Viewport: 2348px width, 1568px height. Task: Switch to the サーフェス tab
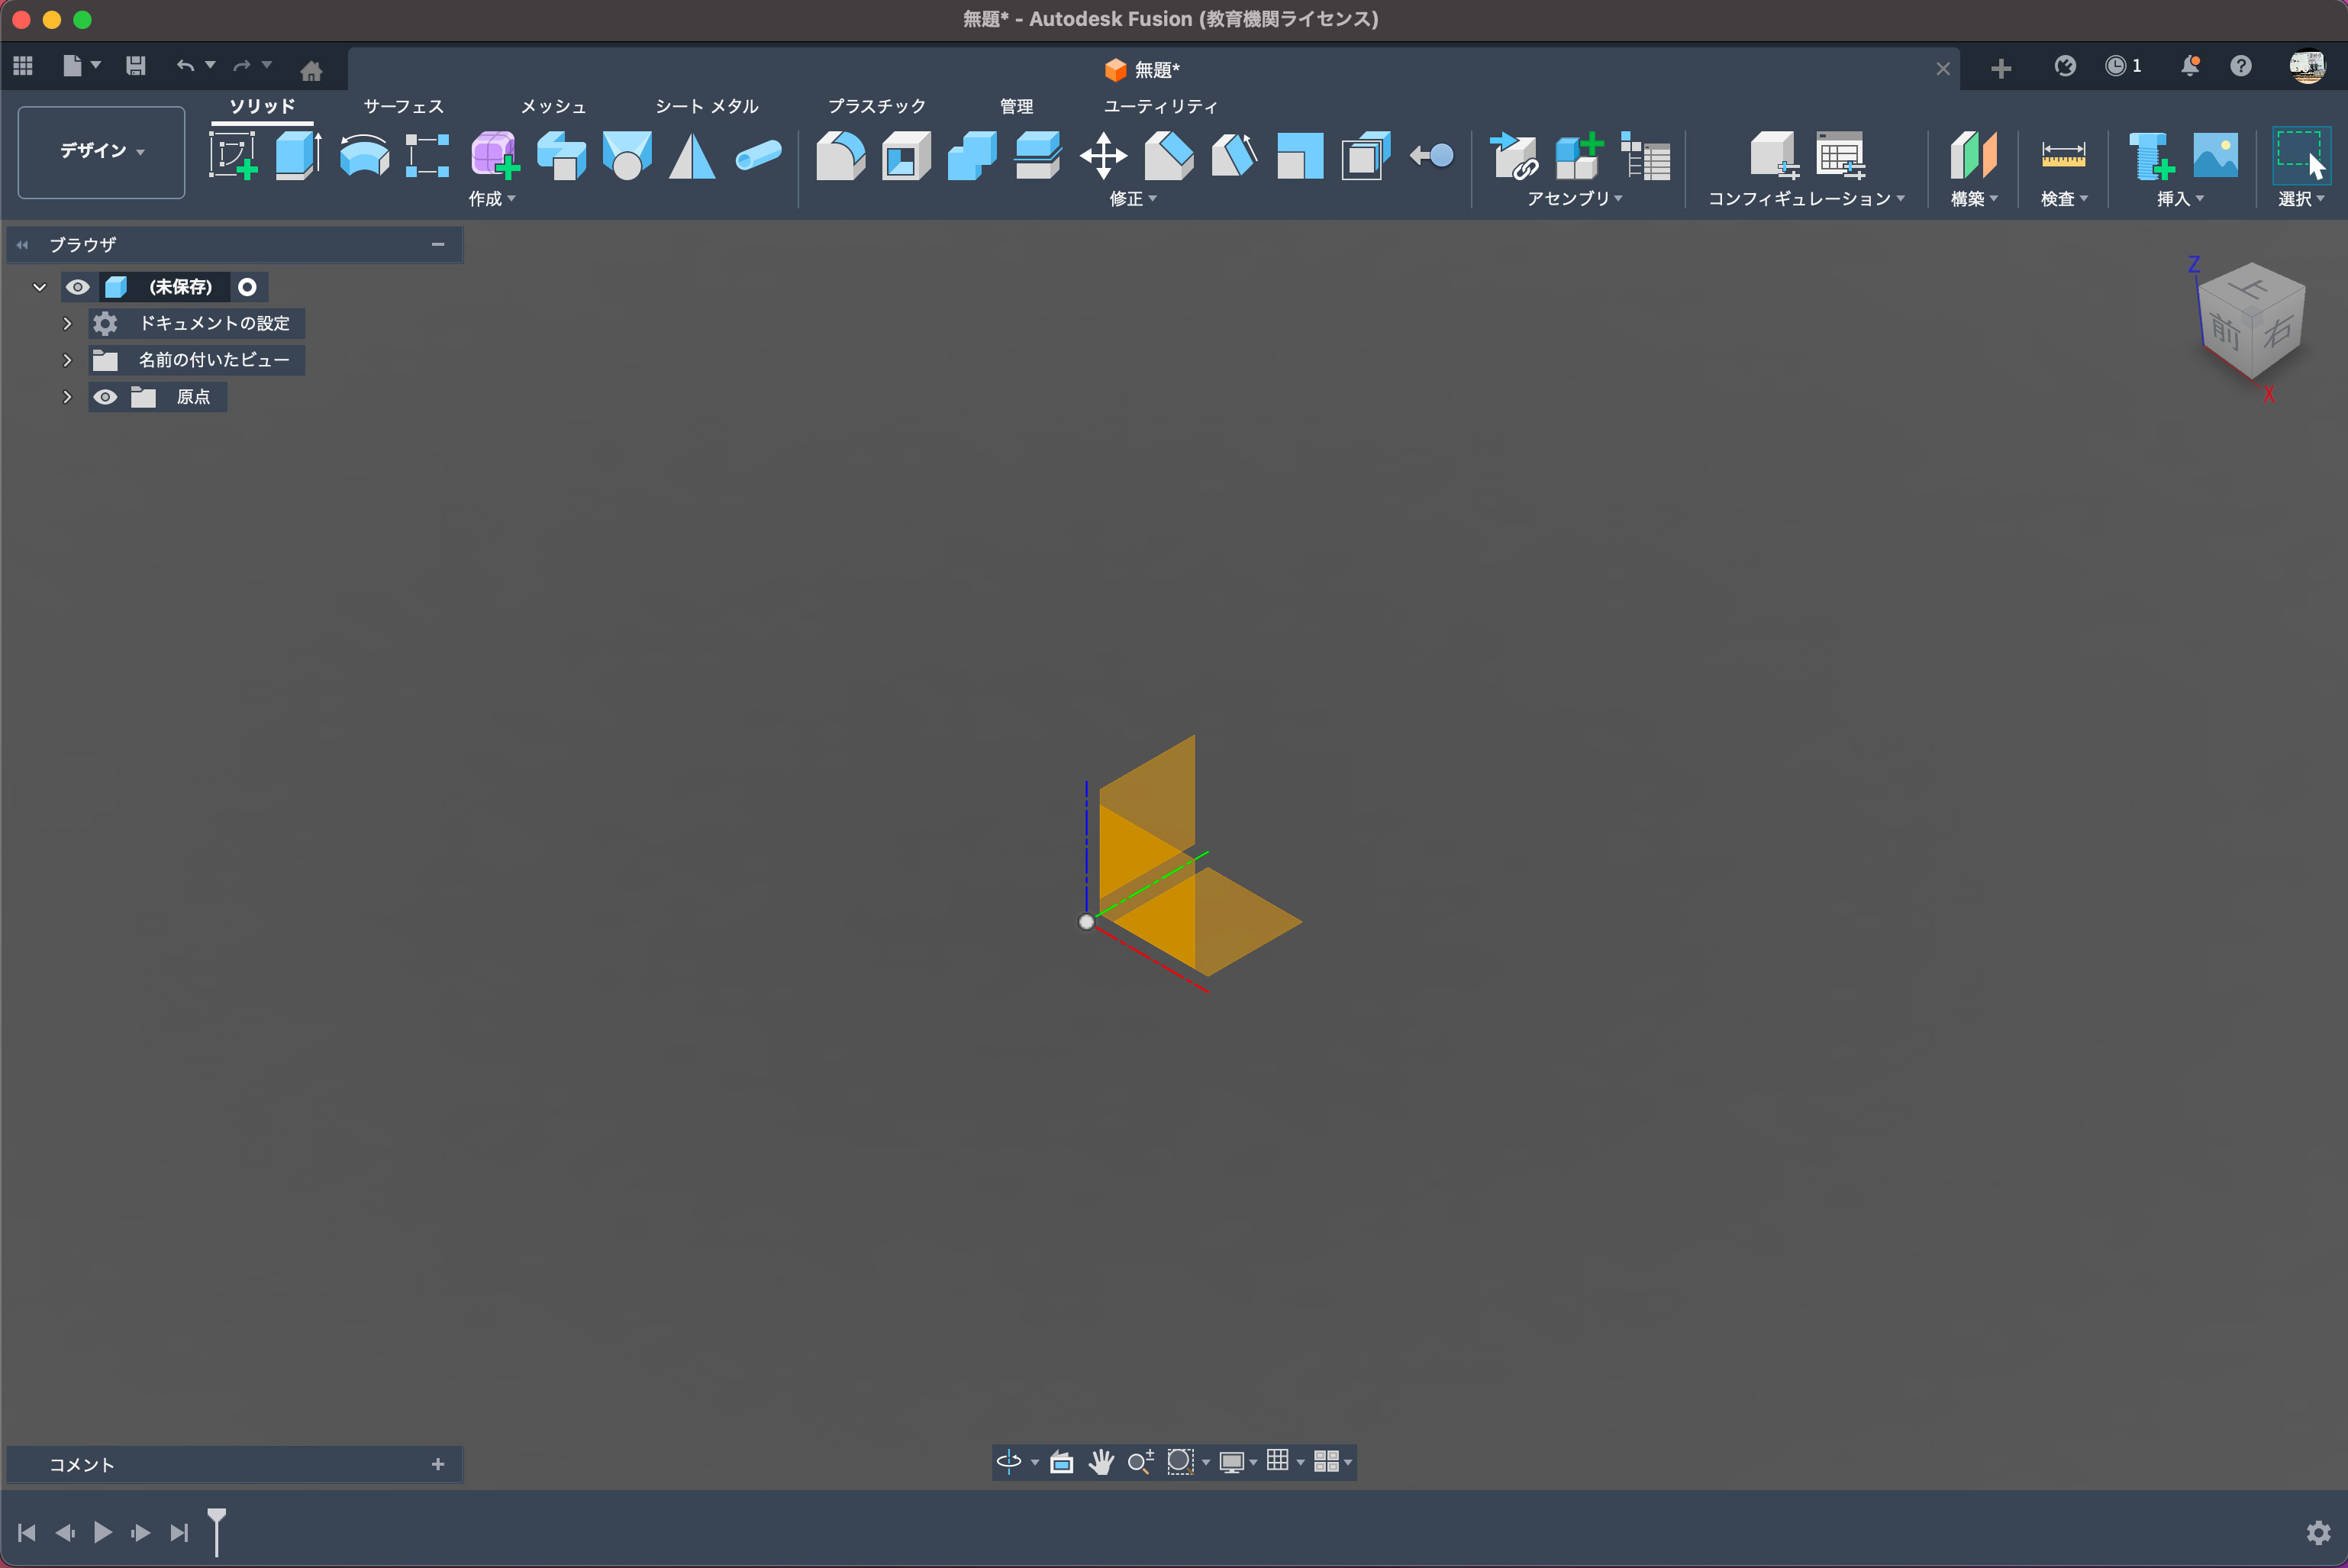[403, 106]
